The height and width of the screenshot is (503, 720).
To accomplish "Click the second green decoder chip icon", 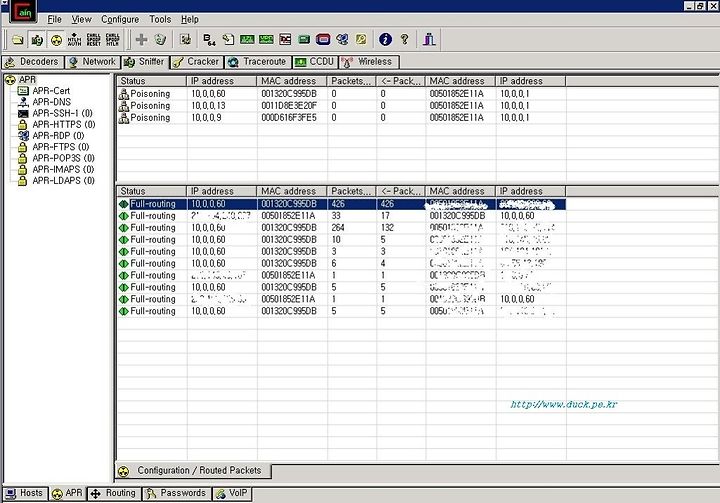I will click(266, 40).
